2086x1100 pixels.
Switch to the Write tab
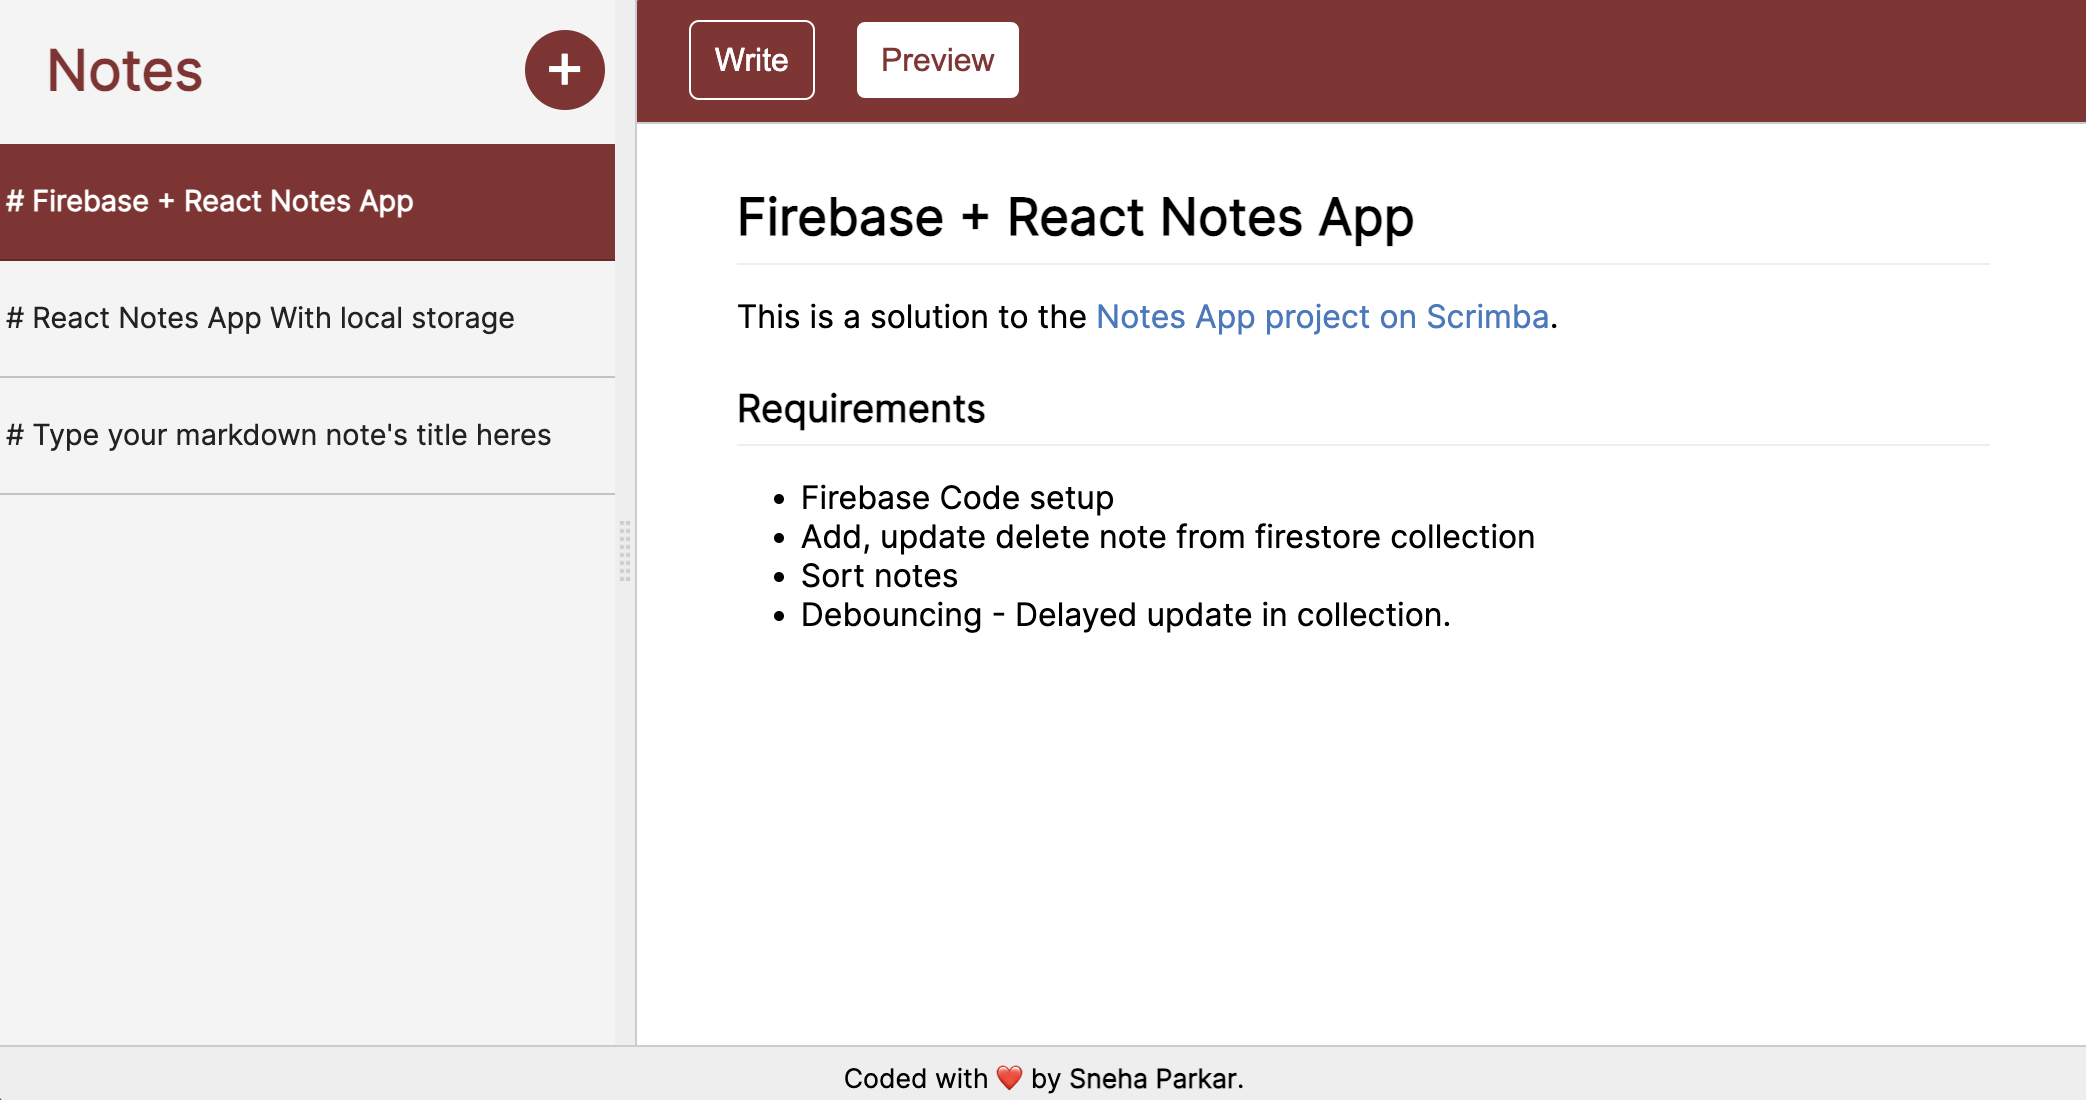pyautogui.click(x=751, y=60)
